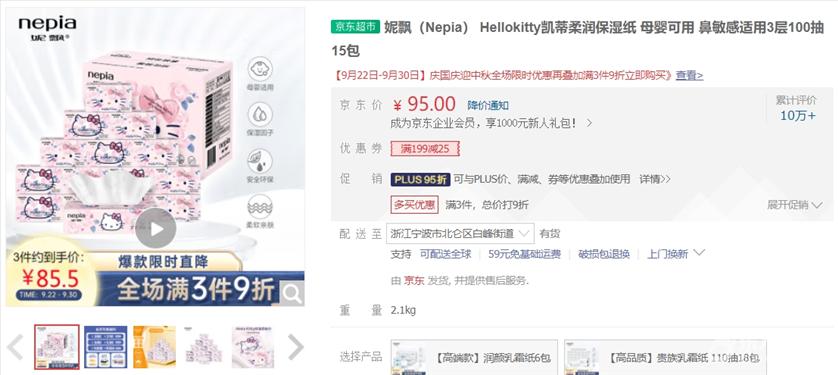The width and height of the screenshot is (838, 375).
Task: Open the 查看> promotion link
Action: tap(689, 75)
